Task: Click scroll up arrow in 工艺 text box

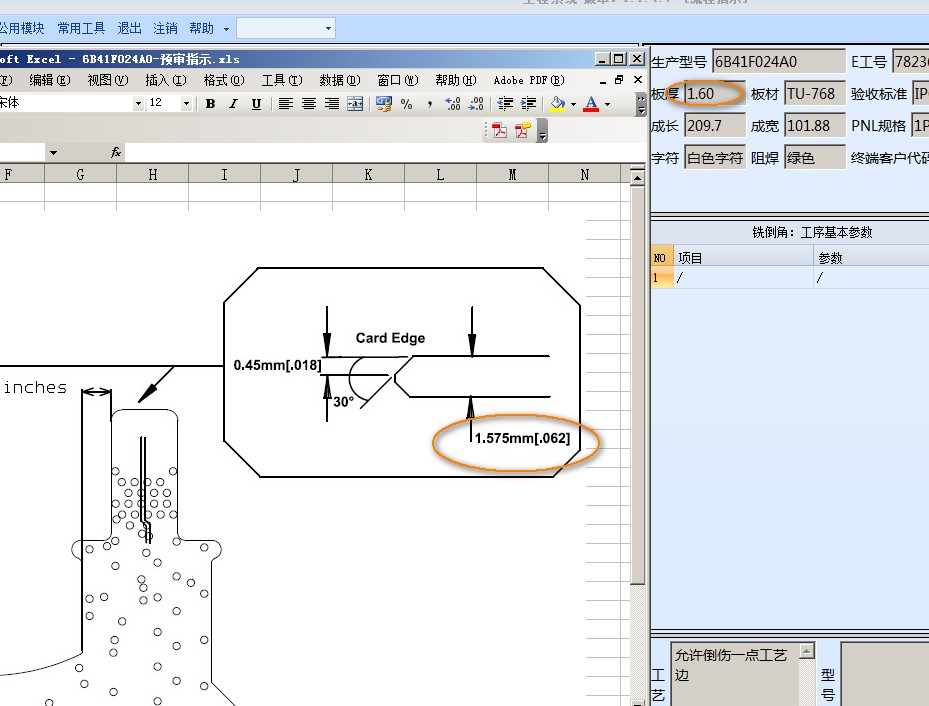Action: [806, 652]
